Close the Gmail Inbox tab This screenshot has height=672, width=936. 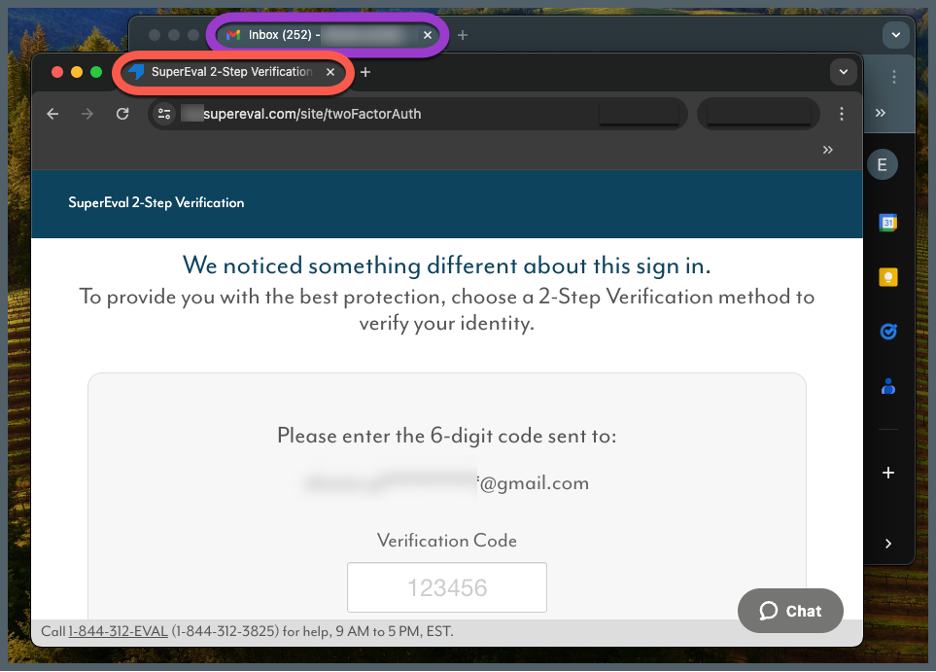427,35
